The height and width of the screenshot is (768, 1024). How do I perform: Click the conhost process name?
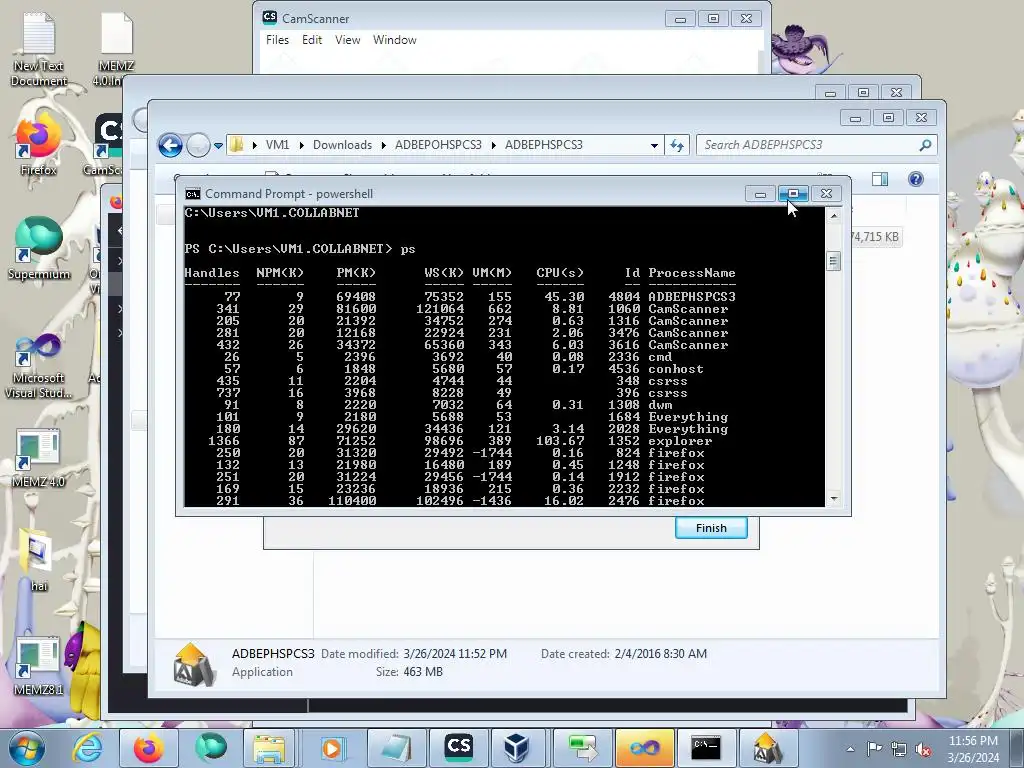click(676, 369)
